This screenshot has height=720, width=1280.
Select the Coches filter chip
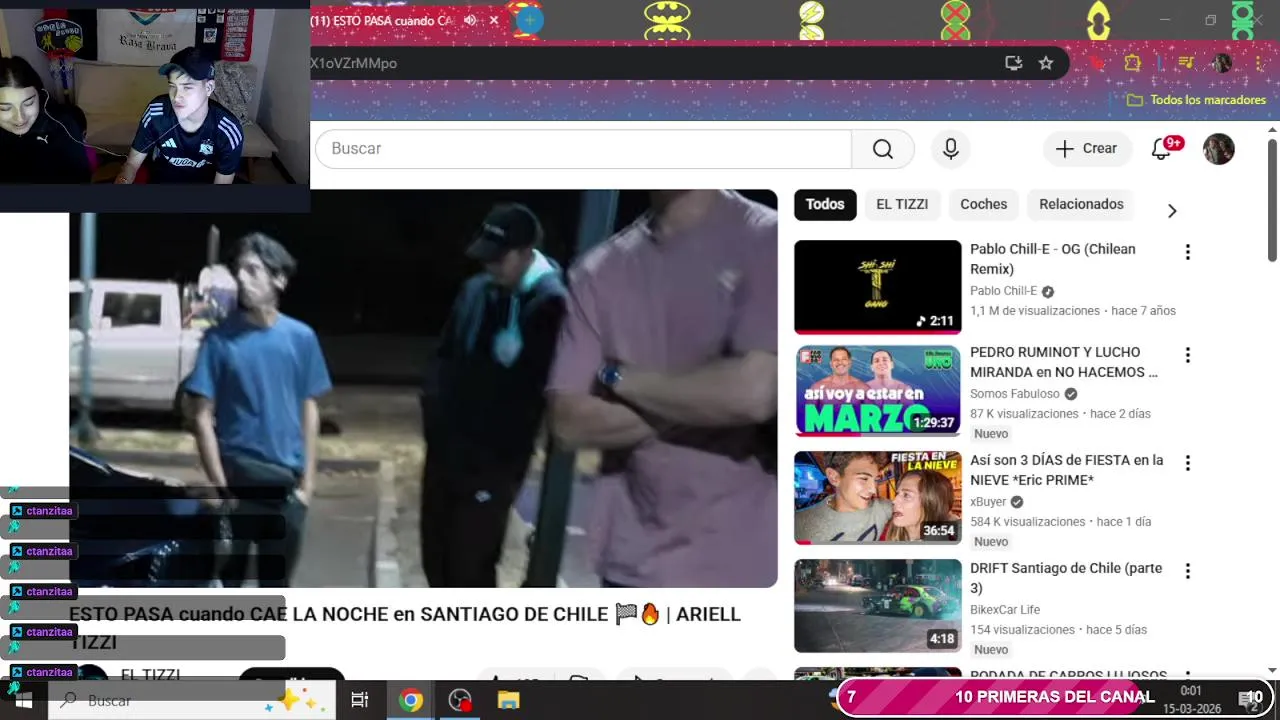[x=984, y=204]
